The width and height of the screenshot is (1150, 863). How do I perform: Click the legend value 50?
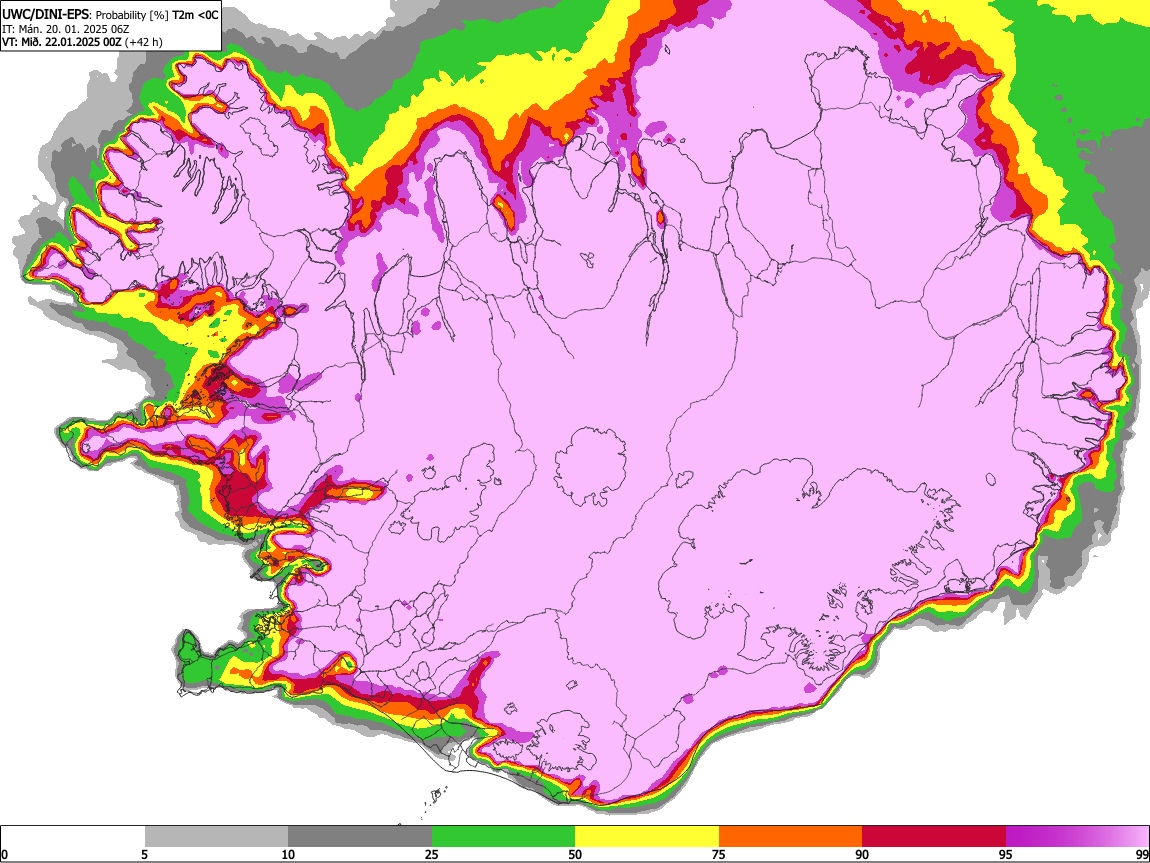[575, 854]
